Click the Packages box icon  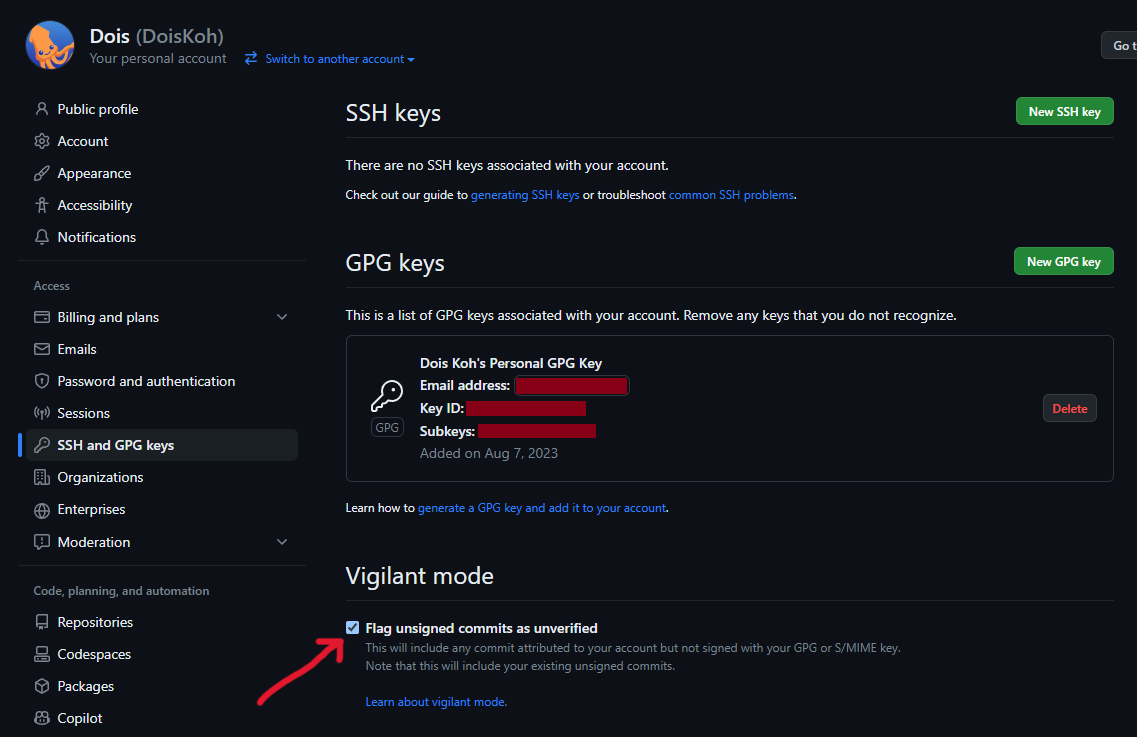(42, 685)
